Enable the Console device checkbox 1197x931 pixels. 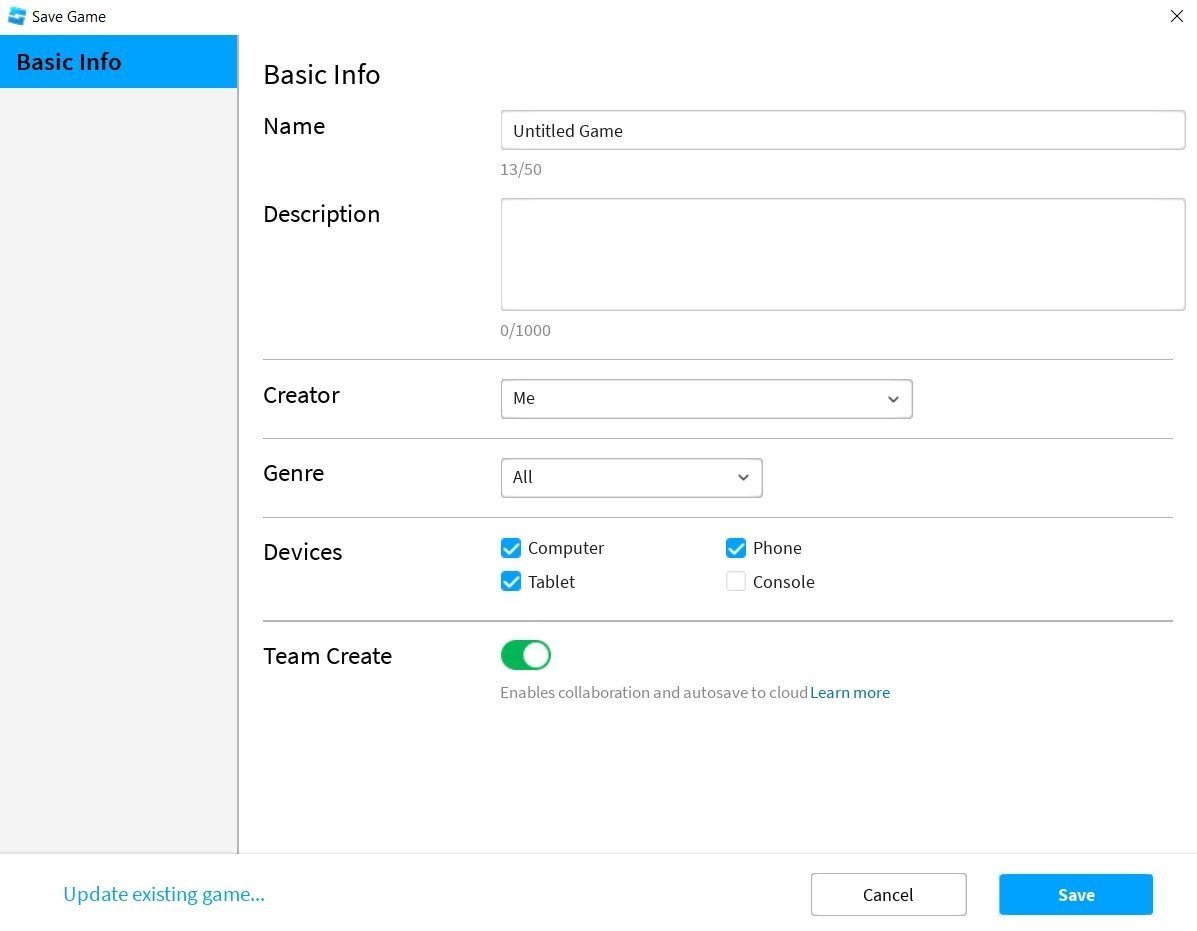click(736, 581)
